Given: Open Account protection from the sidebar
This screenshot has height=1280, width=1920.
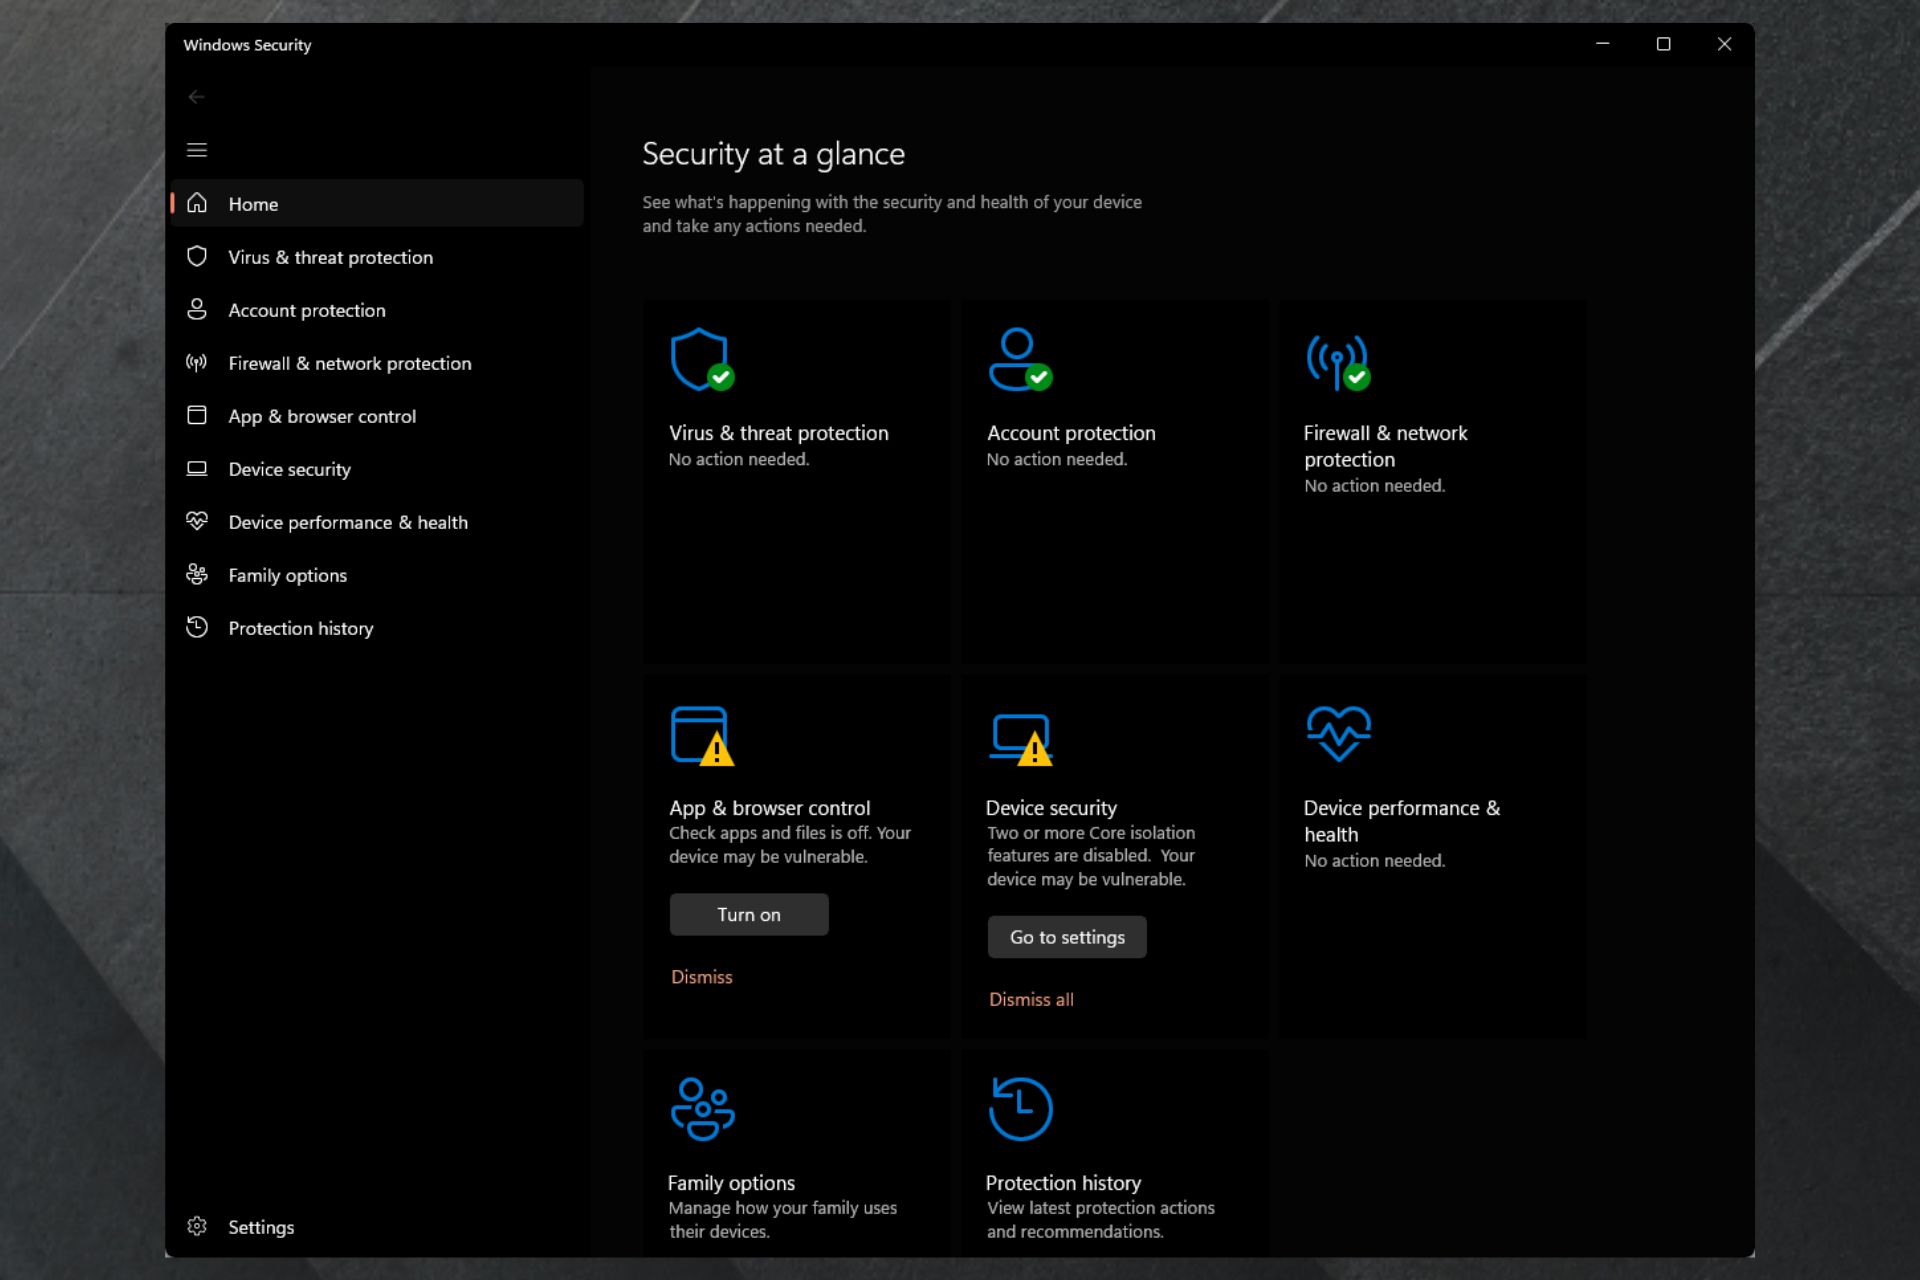Looking at the screenshot, I should click(377, 310).
